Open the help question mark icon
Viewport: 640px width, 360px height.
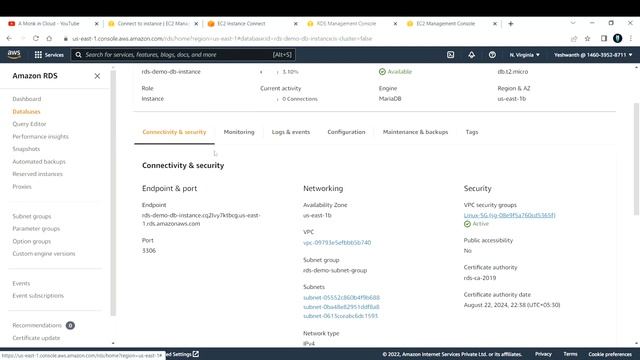click(492, 55)
